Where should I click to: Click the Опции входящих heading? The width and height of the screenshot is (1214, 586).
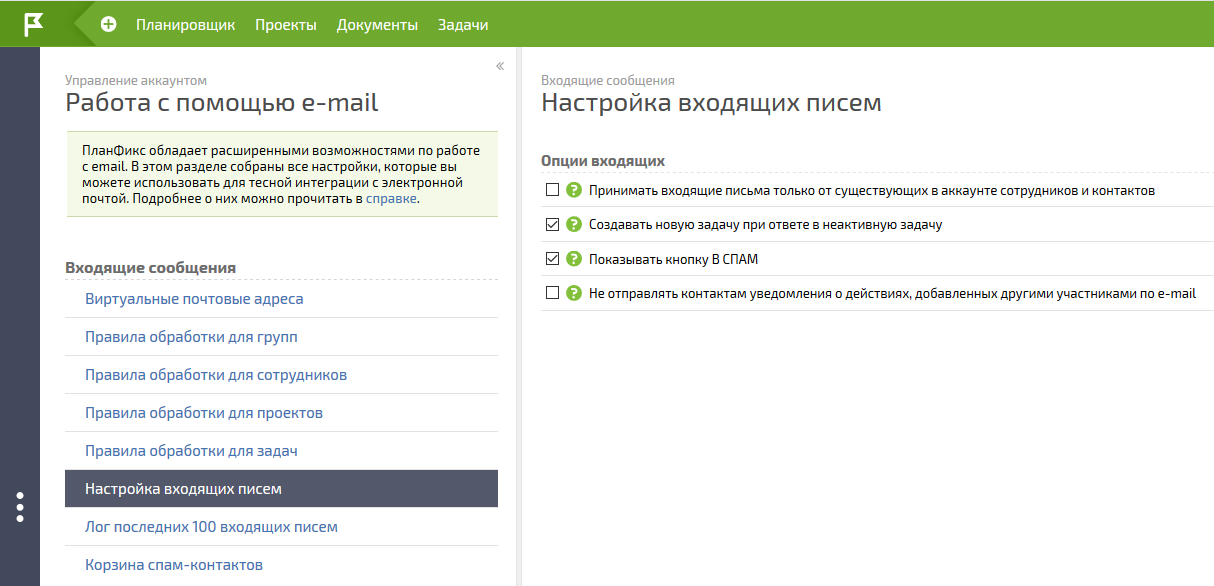point(603,161)
